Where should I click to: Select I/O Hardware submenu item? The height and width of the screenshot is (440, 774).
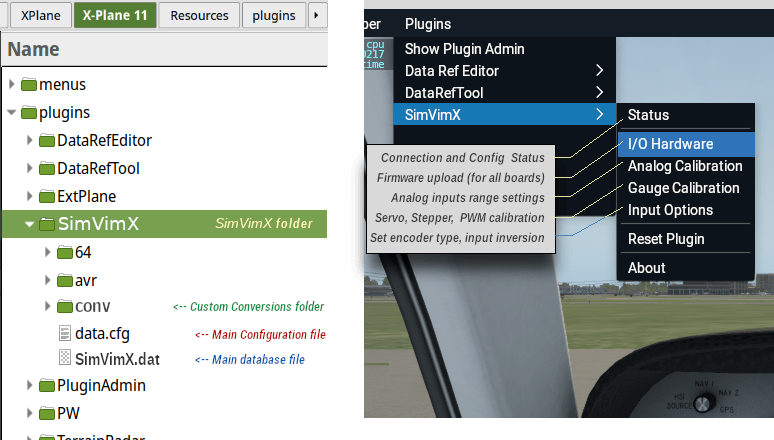(686, 144)
